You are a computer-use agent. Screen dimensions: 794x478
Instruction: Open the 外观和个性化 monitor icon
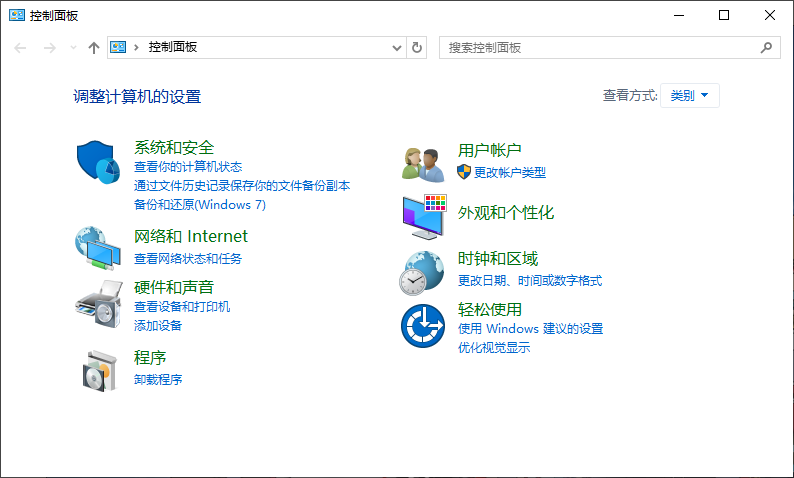[x=424, y=217]
